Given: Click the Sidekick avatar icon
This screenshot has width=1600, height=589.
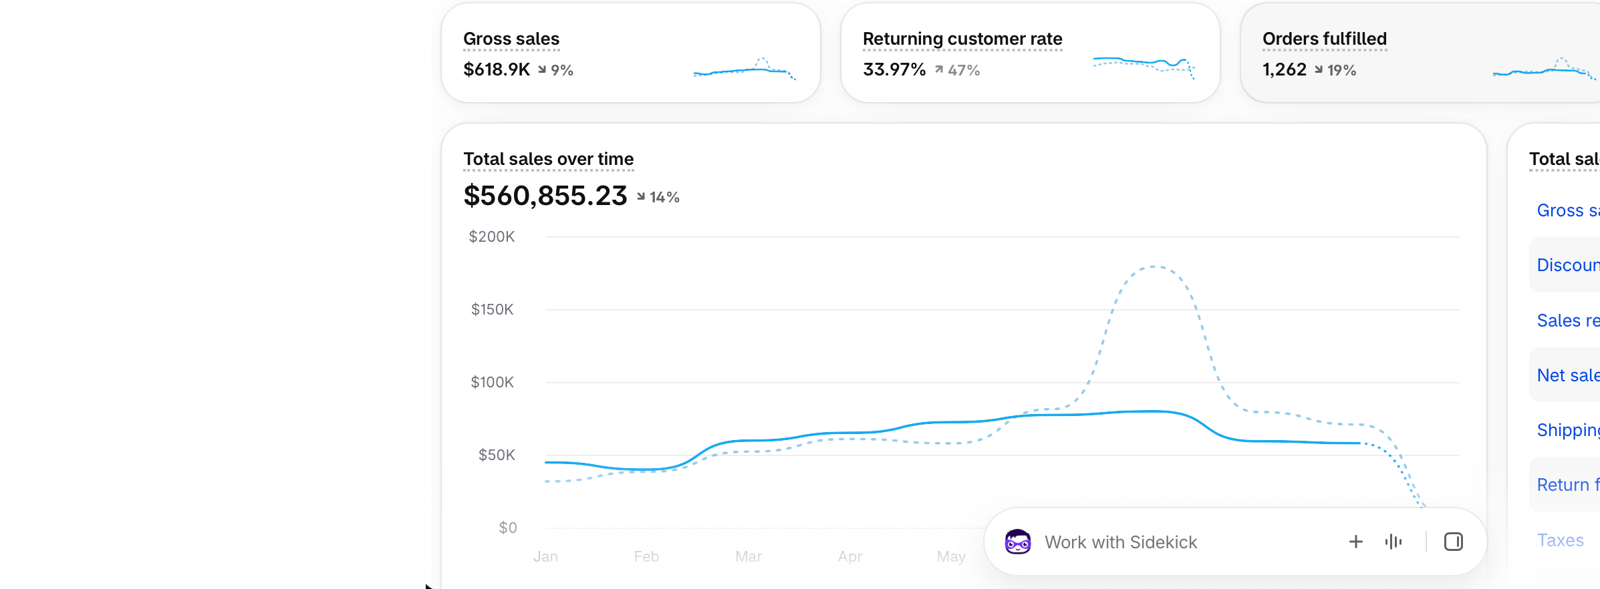Looking at the screenshot, I should click(1018, 542).
